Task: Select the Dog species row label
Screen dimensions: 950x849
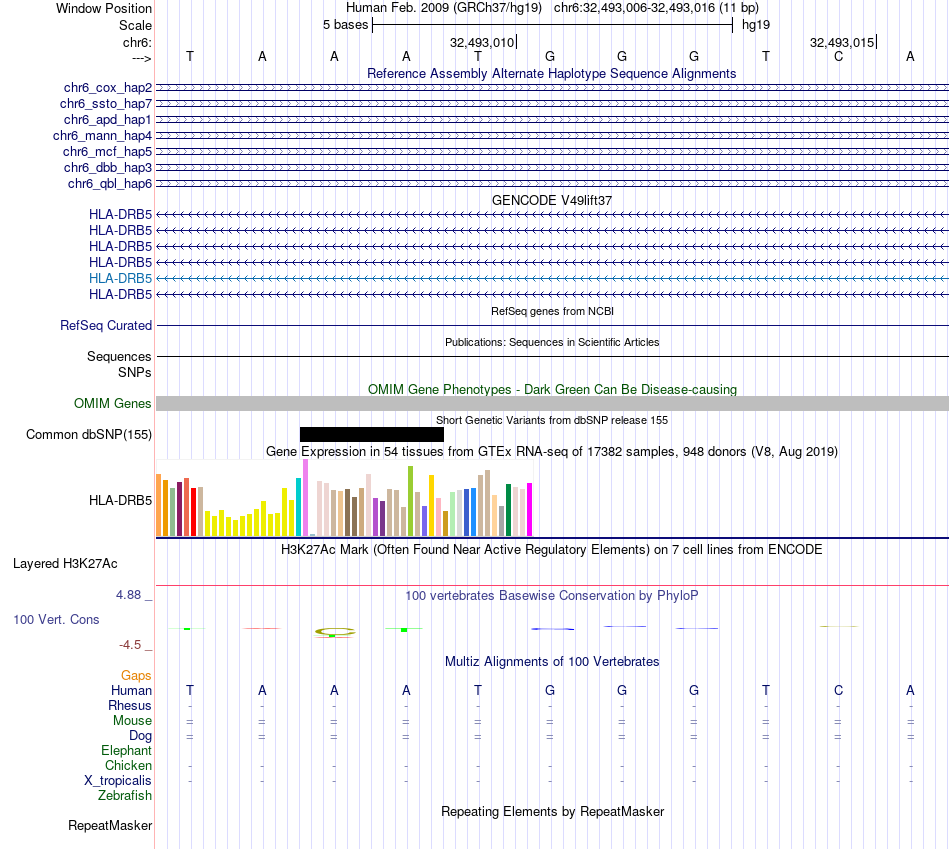Action: (140, 736)
